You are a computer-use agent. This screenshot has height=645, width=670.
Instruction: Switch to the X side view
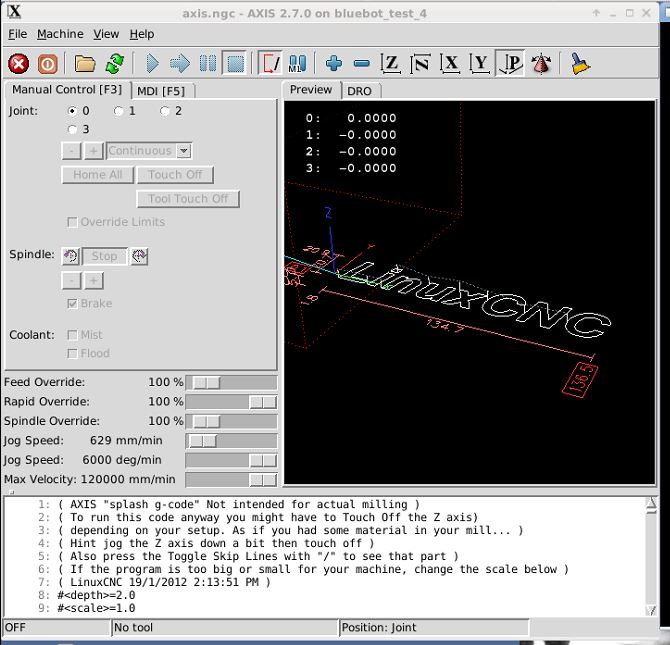point(450,64)
